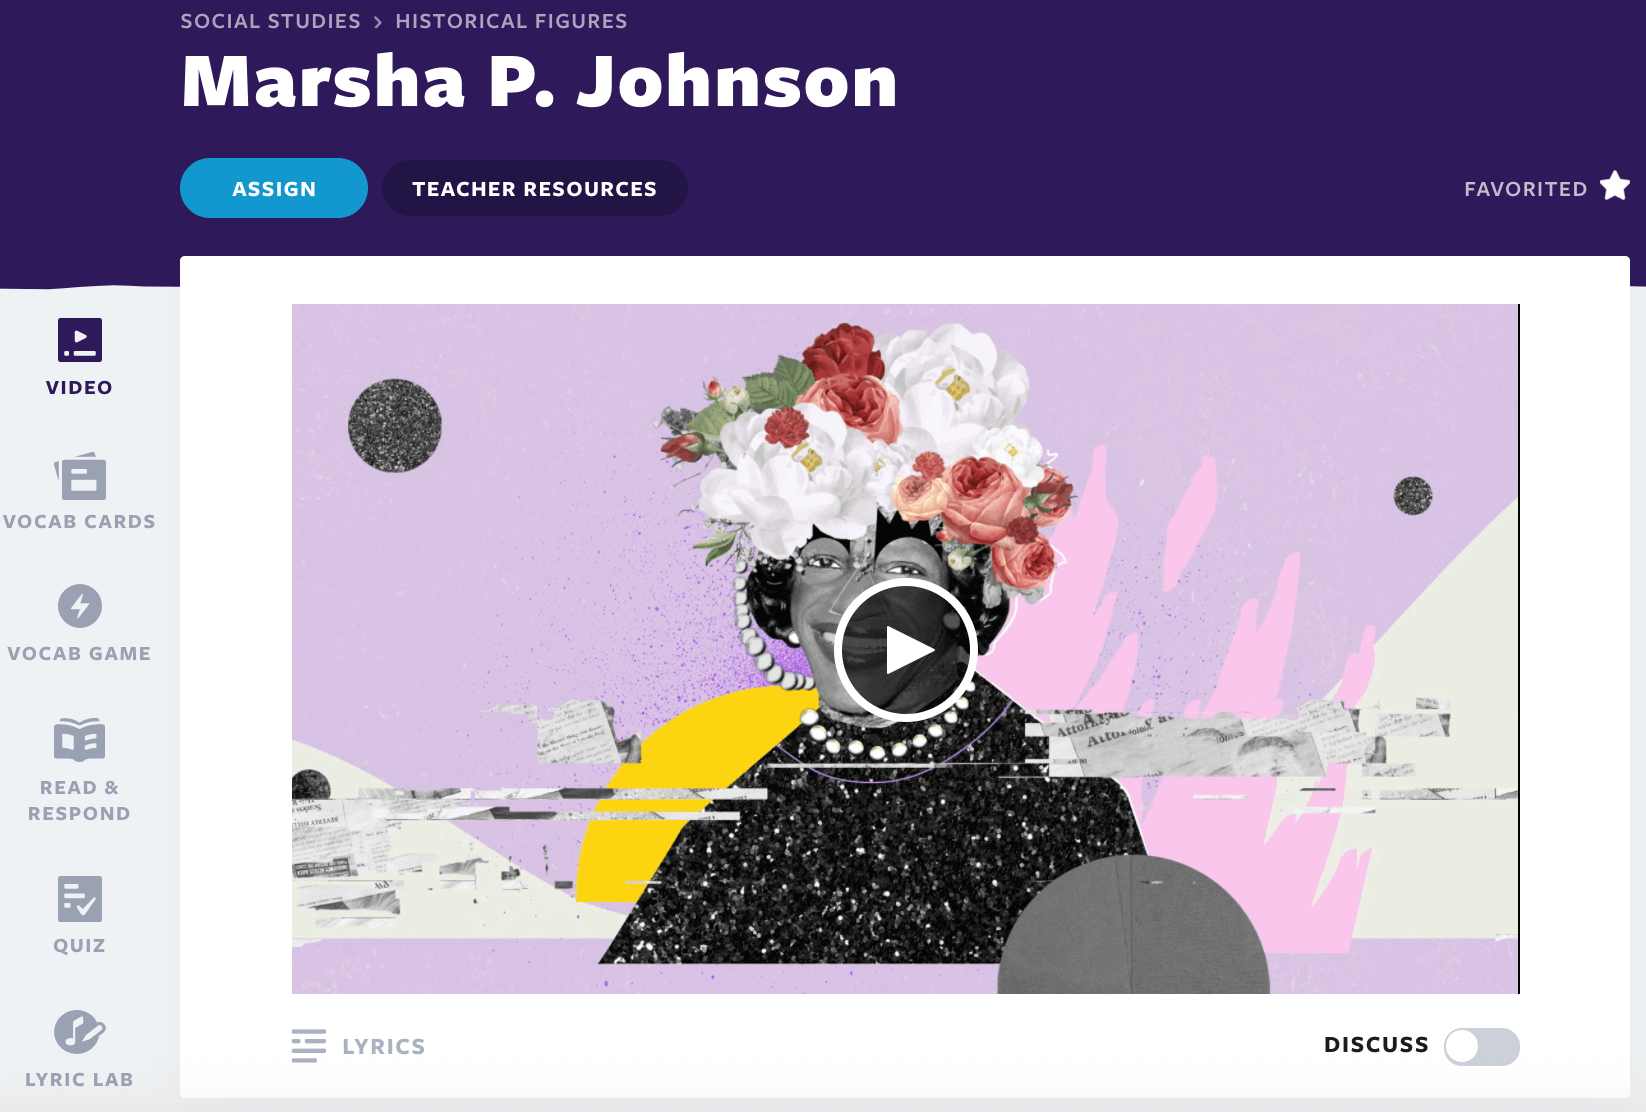Open the Quiz checklist icon
Screen dimensions: 1646x1112
pos(80,899)
